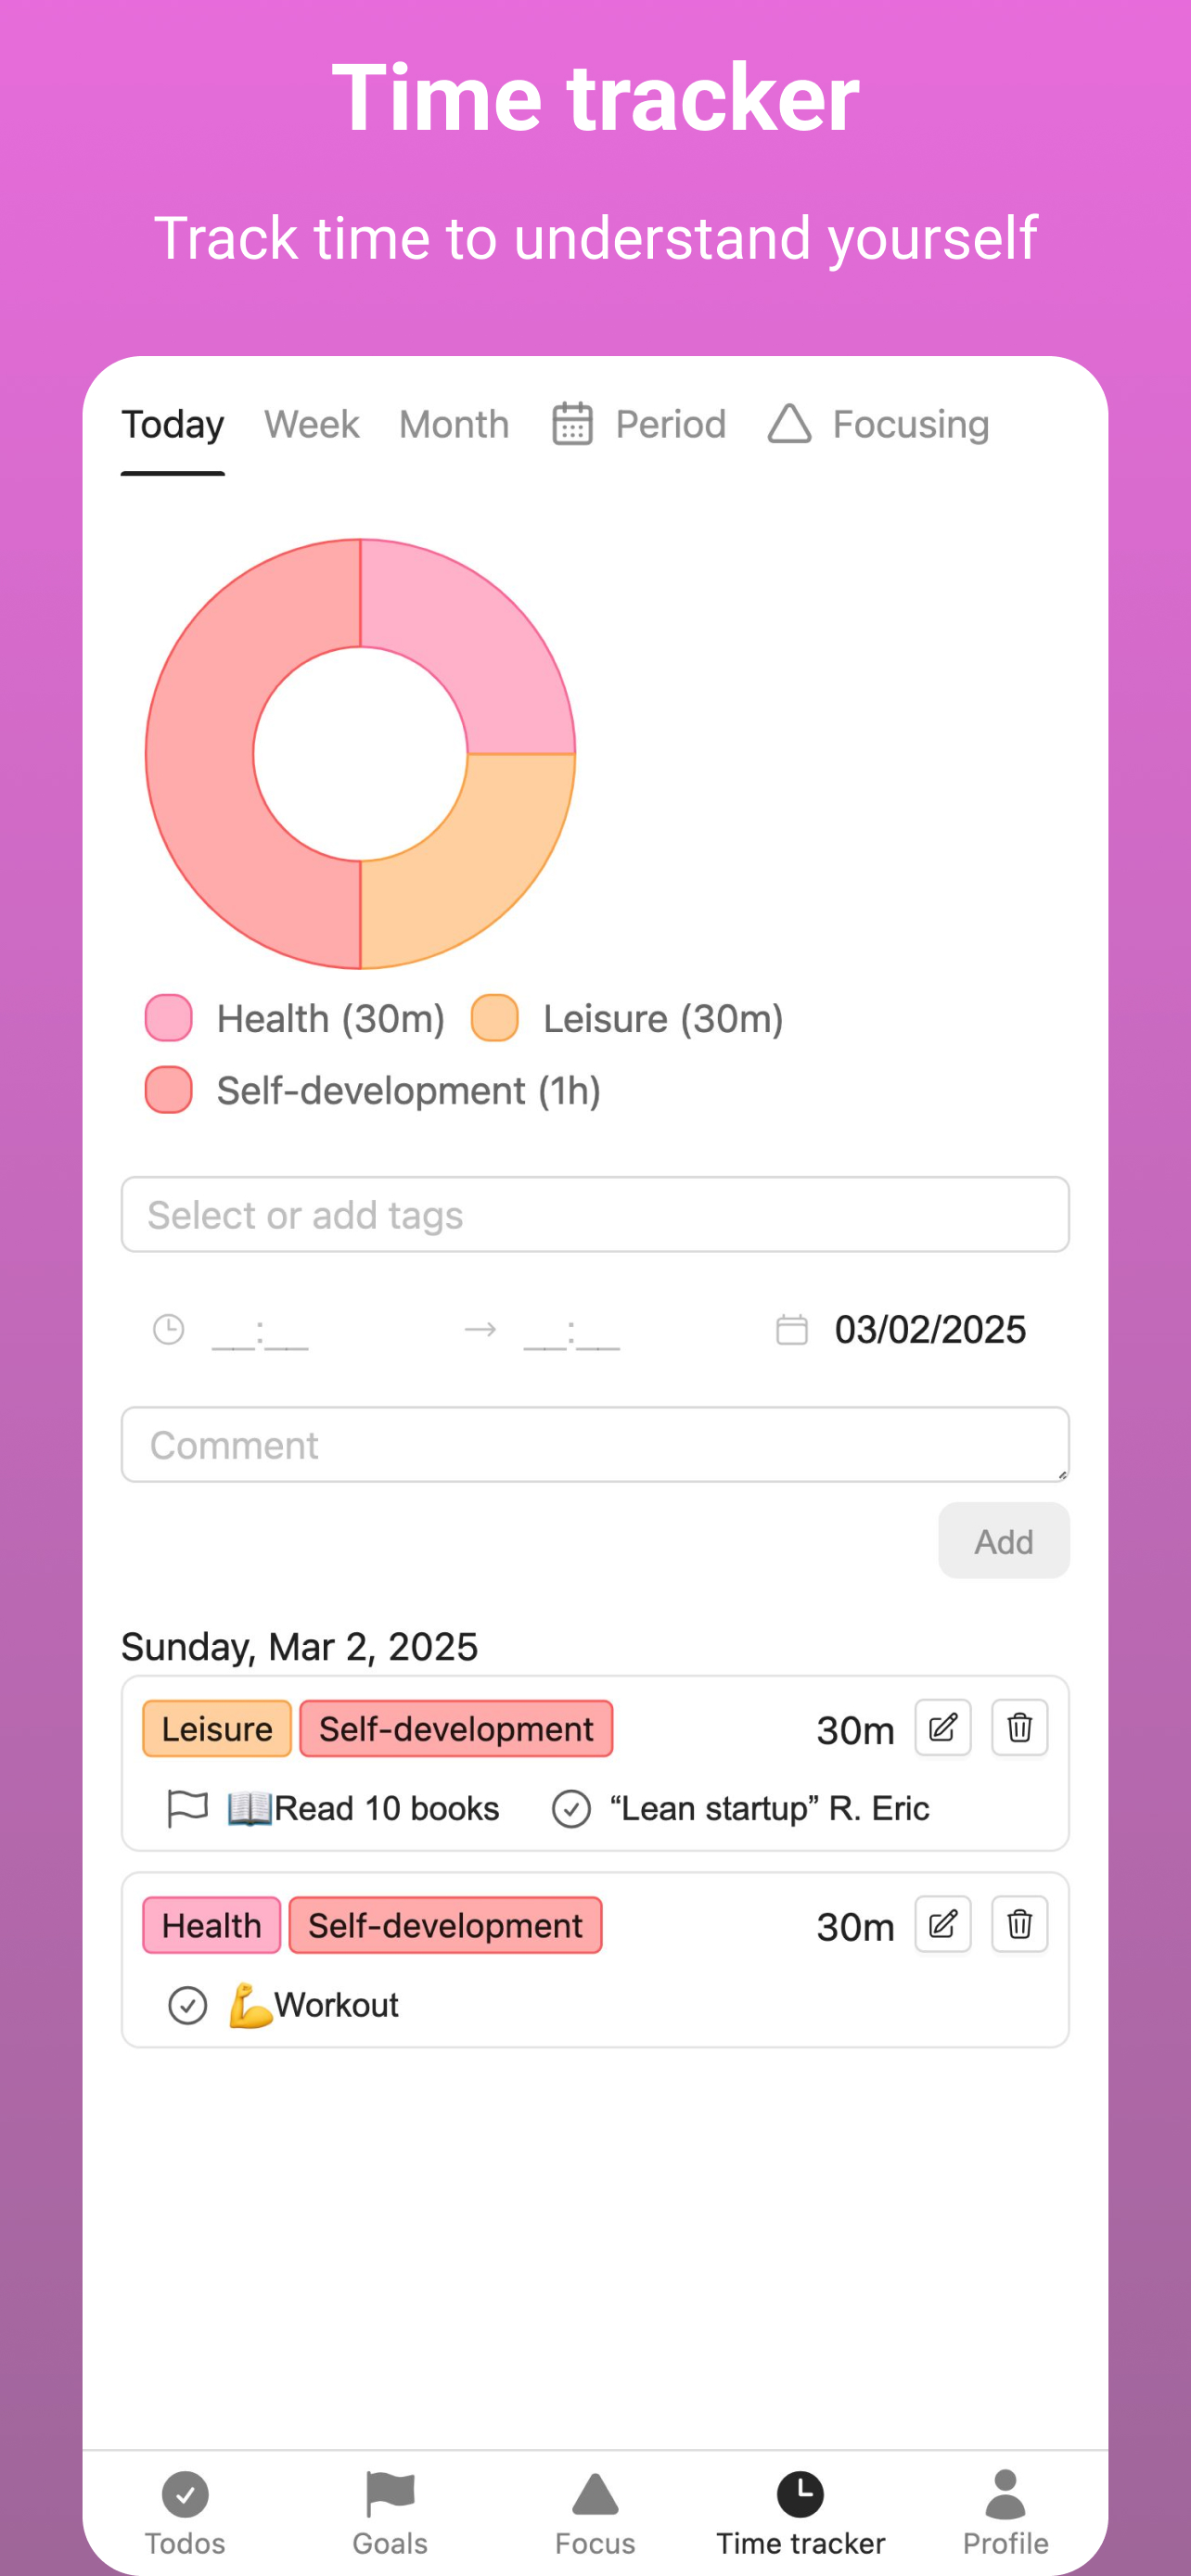Open the date picker showing 03/02/2025

point(928,1329)
